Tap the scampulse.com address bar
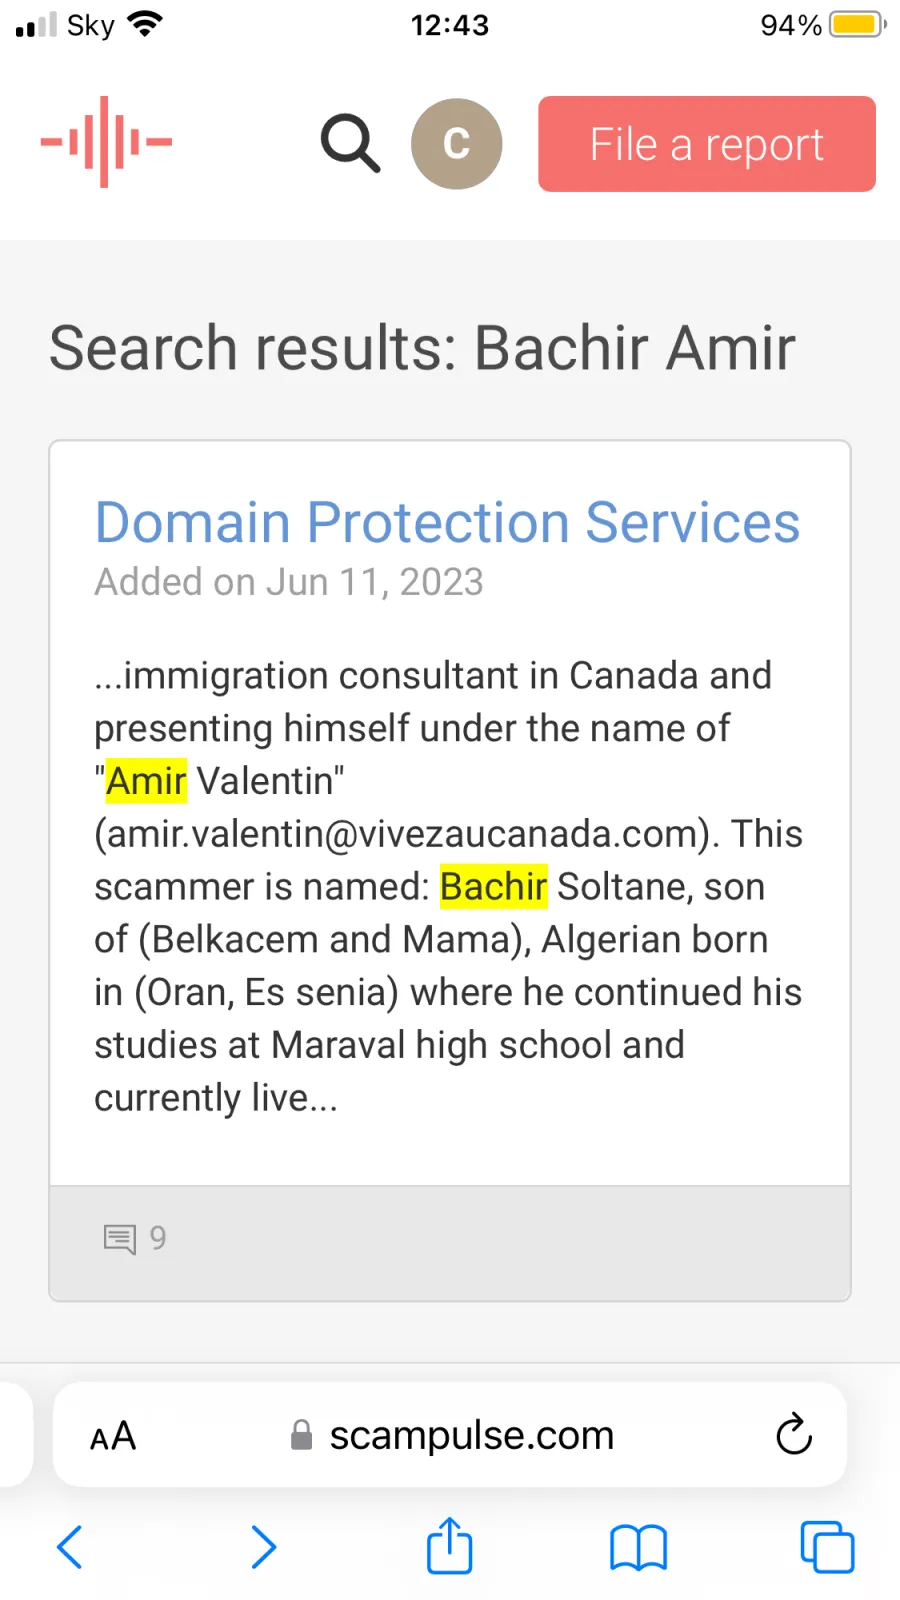The image size is (900, 1600). pos(450,1435)
